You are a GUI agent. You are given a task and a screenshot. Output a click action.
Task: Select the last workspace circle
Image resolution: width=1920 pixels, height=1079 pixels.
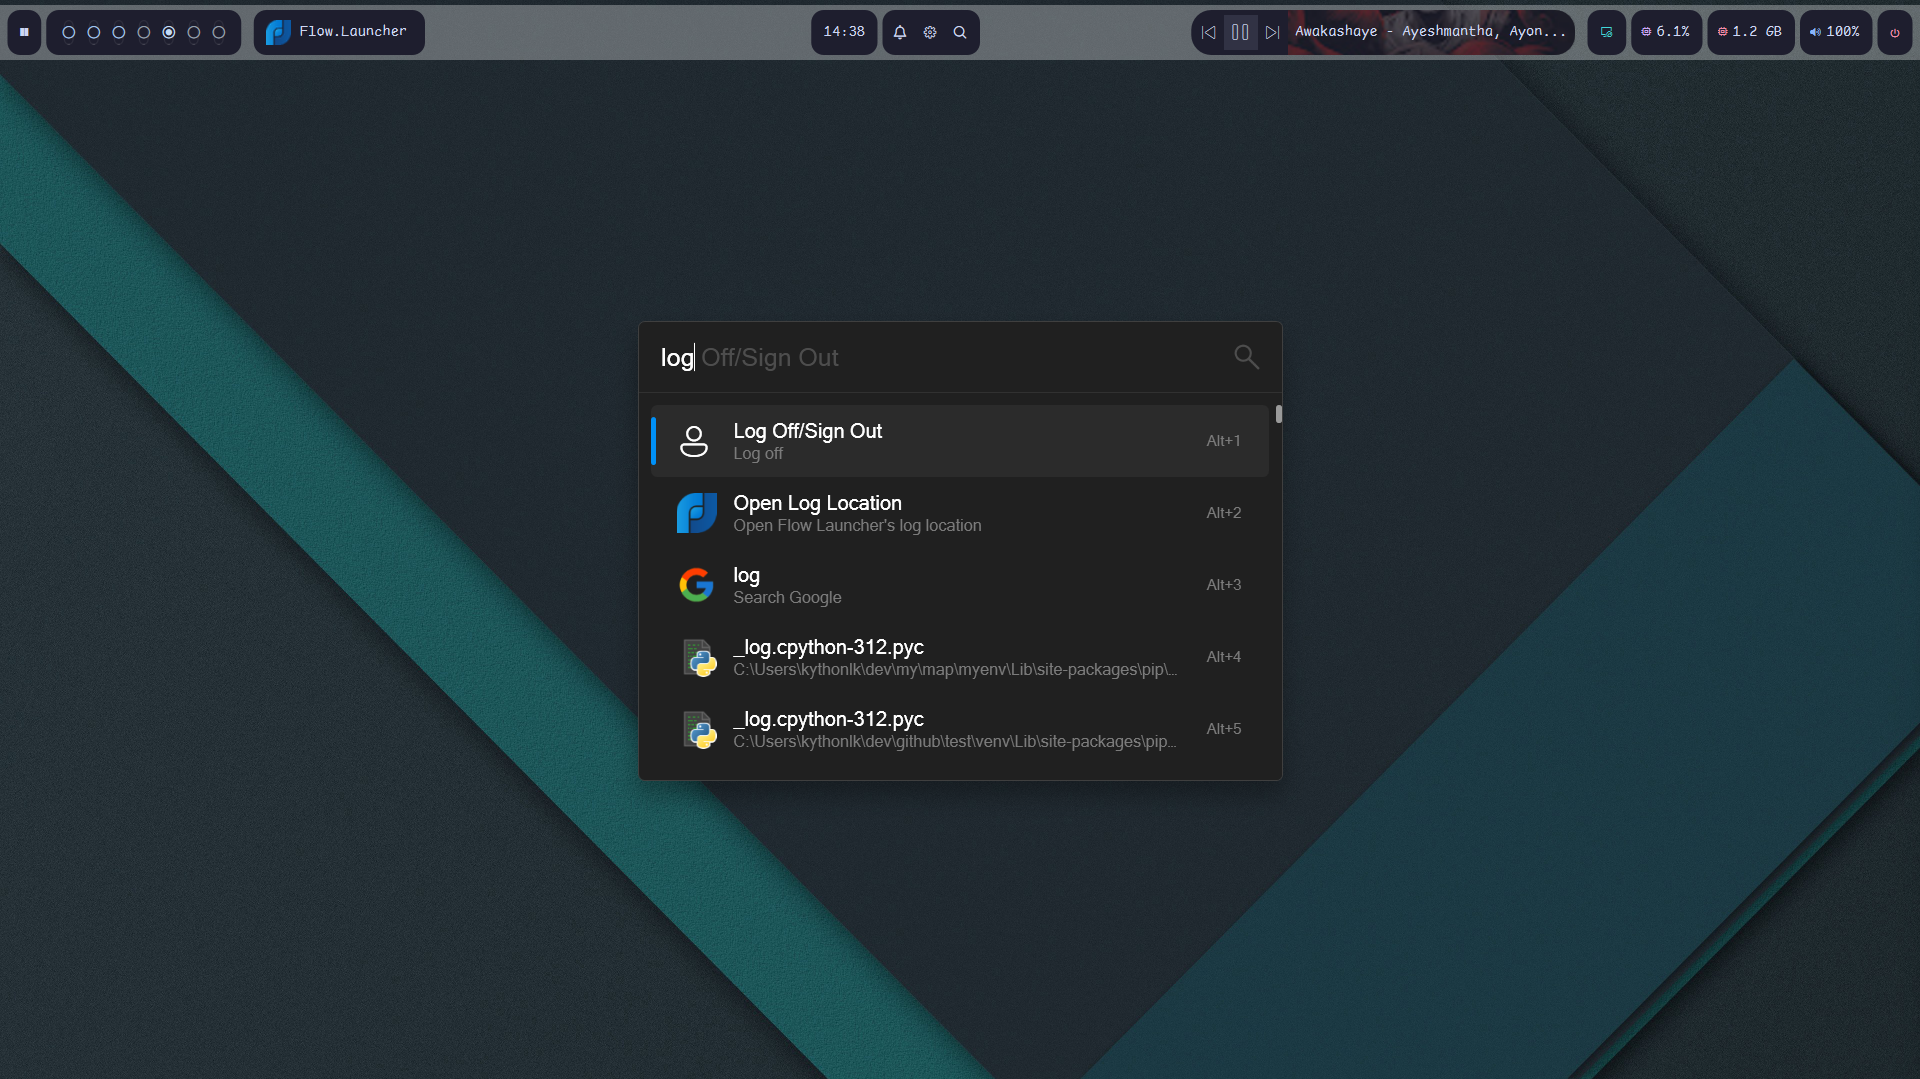click(x=219, y=32)
